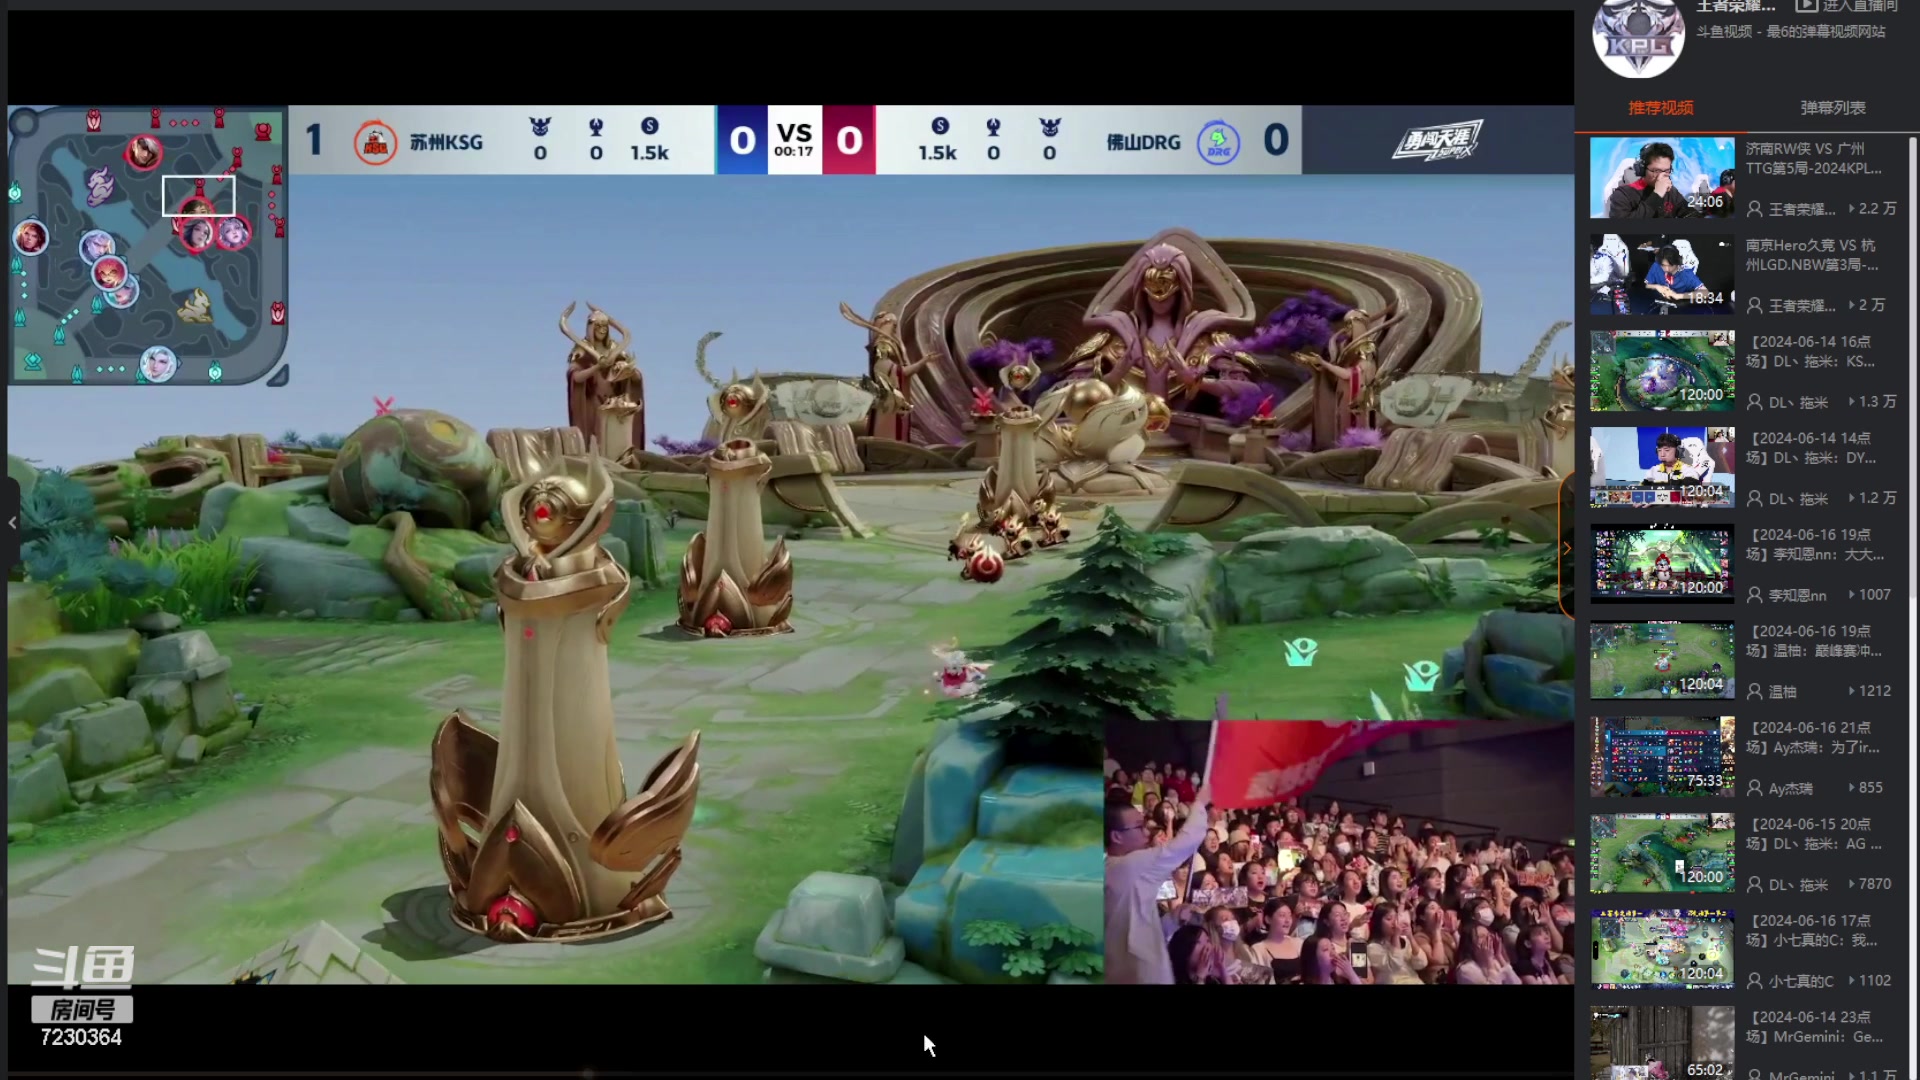Open the 2024-06-14 23点场 MrGemini video
This screenshot has width=1920, height=1080.
coord(1814,1027)
